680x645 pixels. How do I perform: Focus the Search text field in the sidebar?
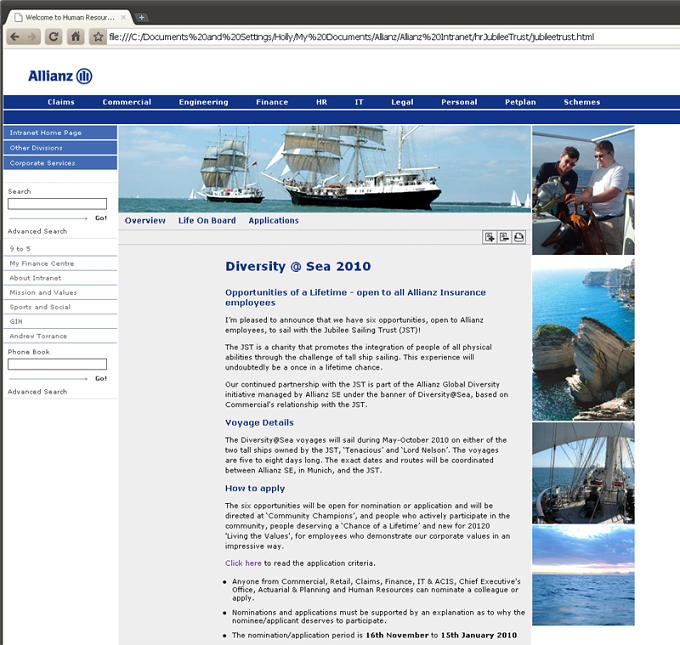pos(57,203)
